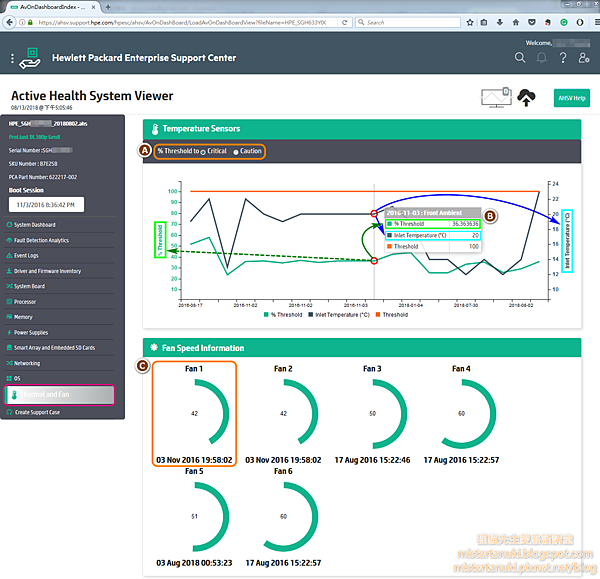The width and height of the screenshot is (600, 579).
Task: Open the help question mark icon
Action: click(562, 58)
